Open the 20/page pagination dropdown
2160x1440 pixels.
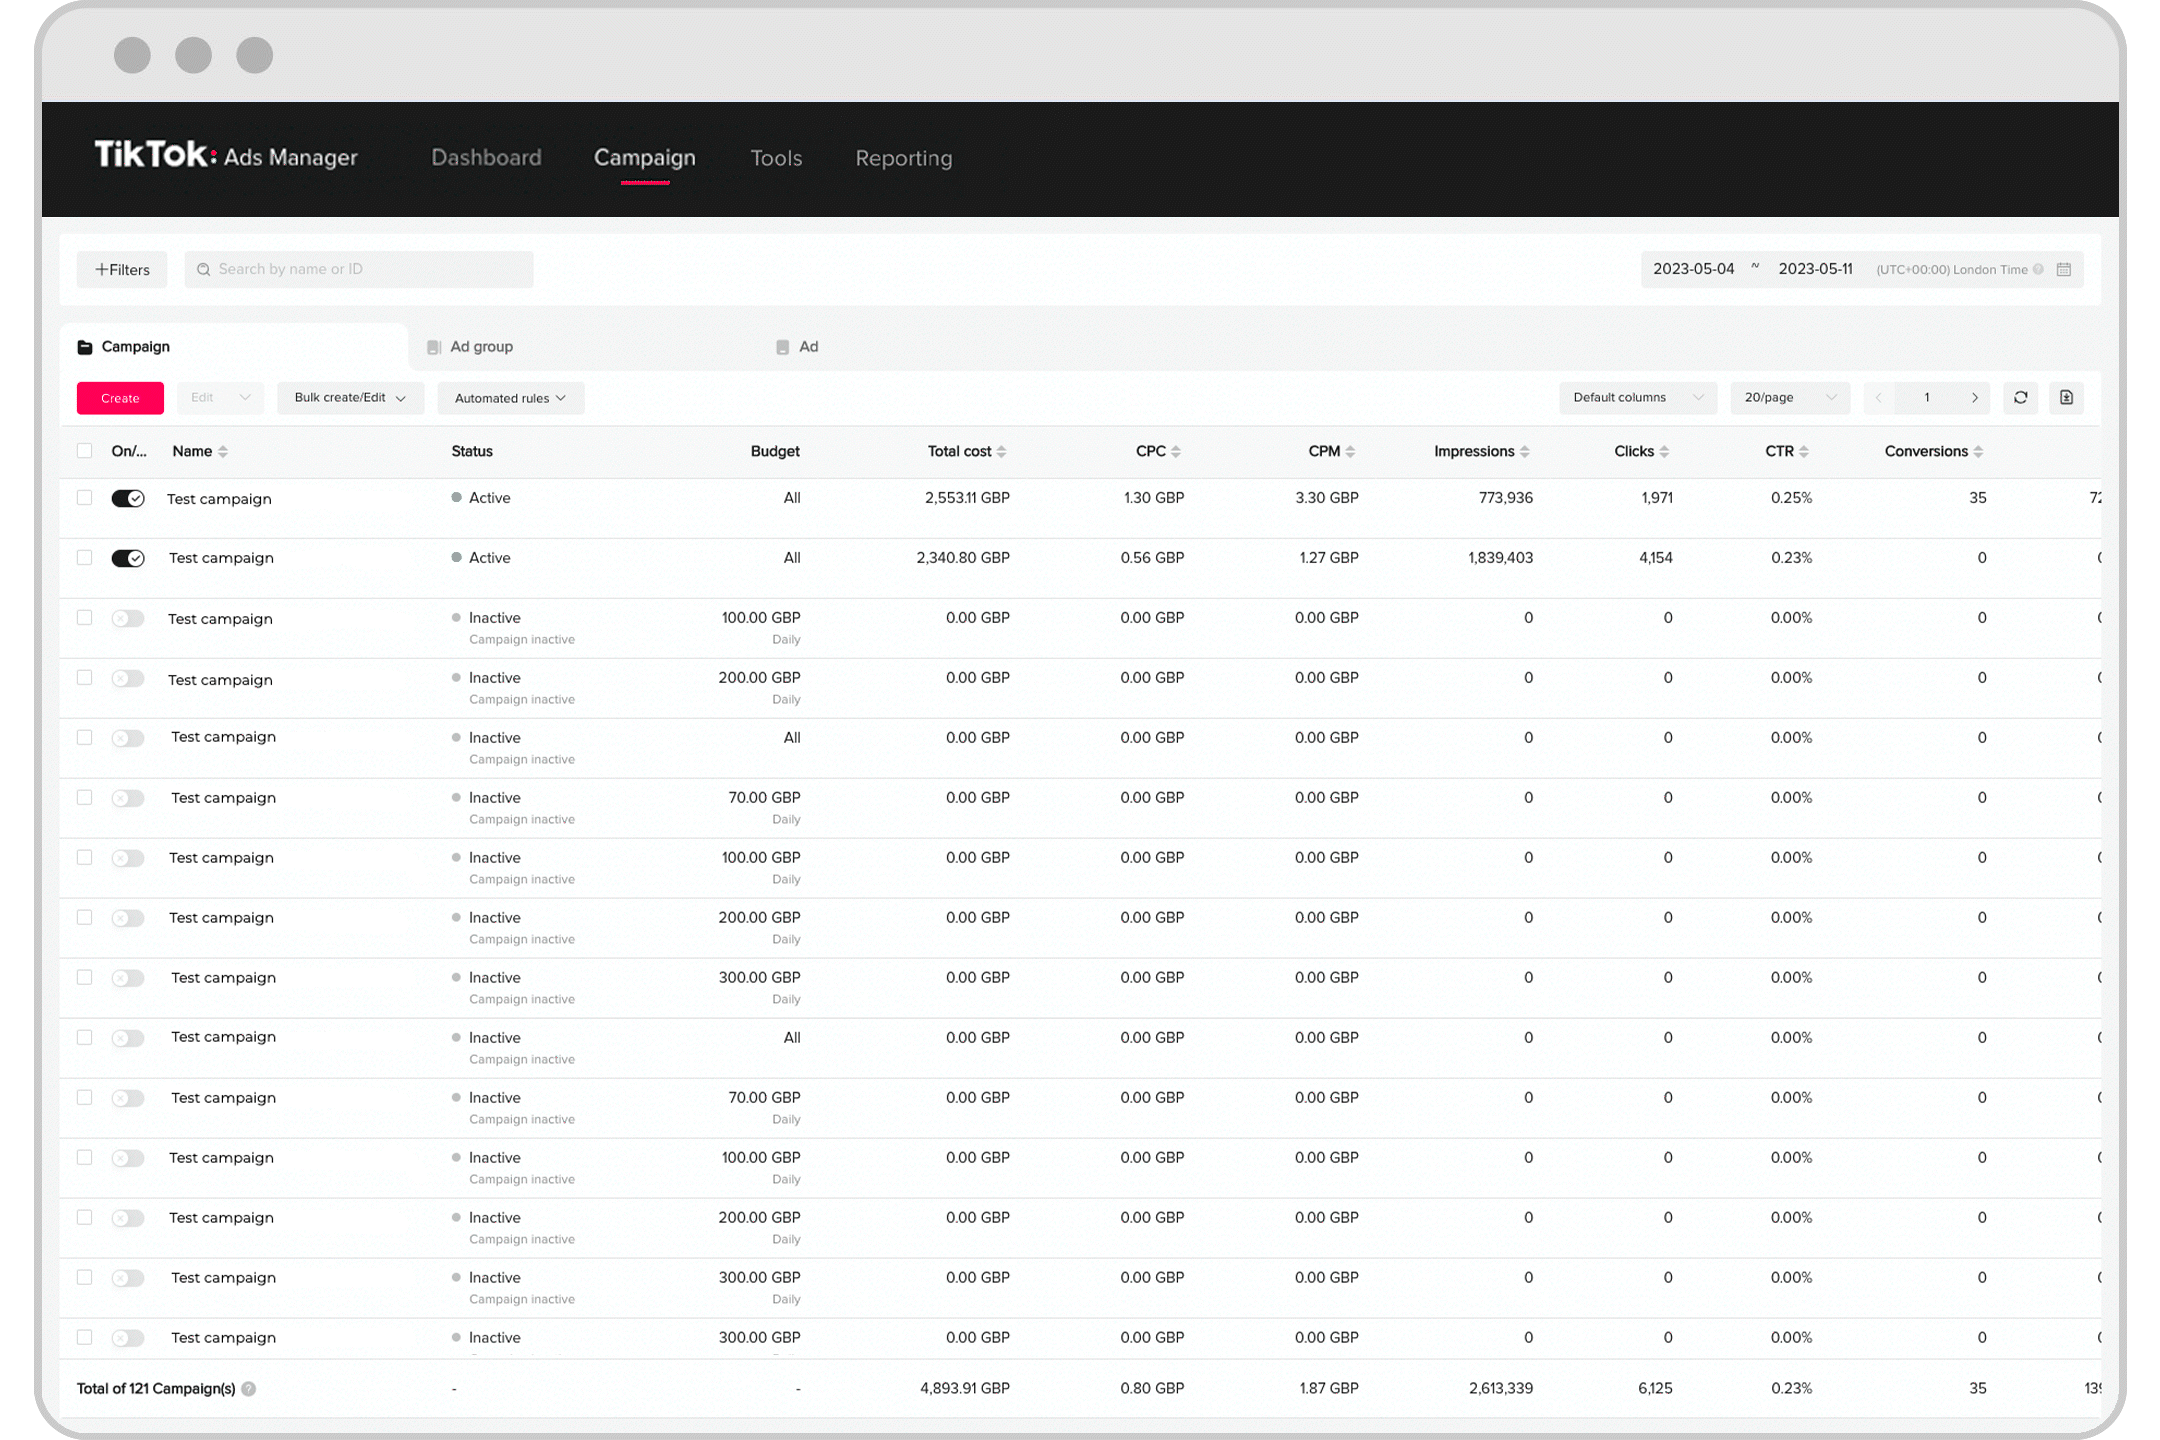(x=1789, y=397)
